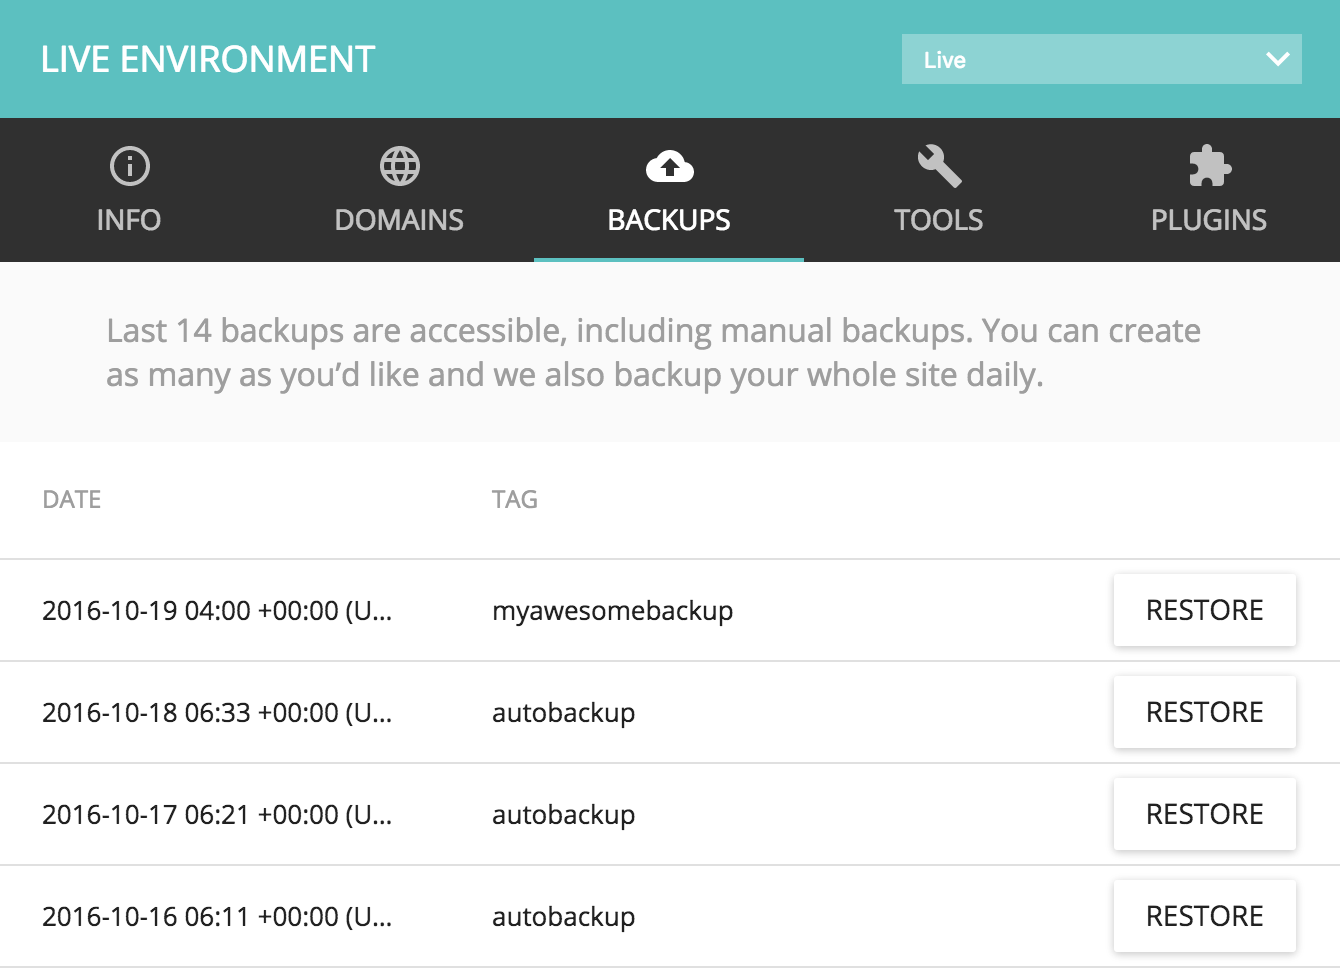Click Restore on the 2016-10-18 autobackup
This screenshot has height=972, width=1340.
(x=1204, y=712)
